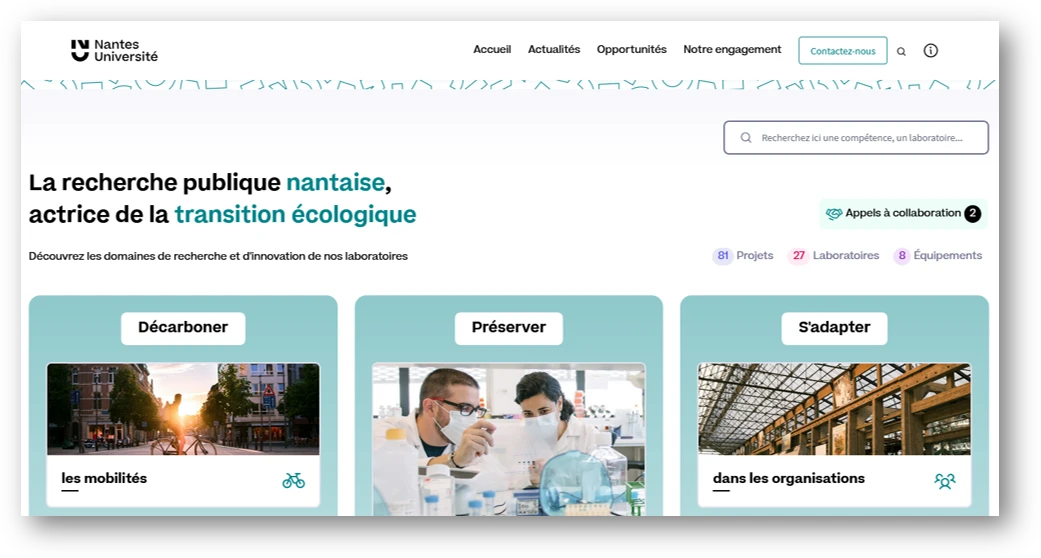Go to Accueil menu item
Viewport: 1041px width, 558px height.
tap(492, 49)
